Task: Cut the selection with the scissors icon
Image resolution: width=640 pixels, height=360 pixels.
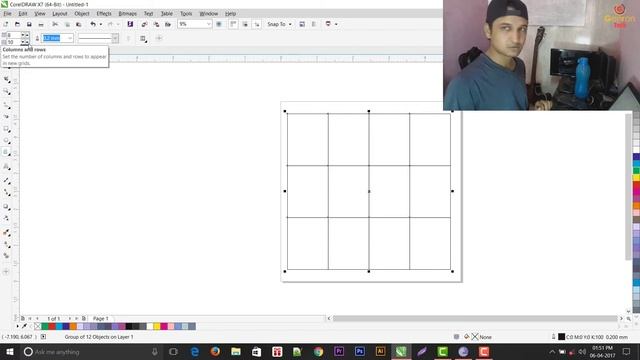Action: pyautogui.click(x=55, y=24)
